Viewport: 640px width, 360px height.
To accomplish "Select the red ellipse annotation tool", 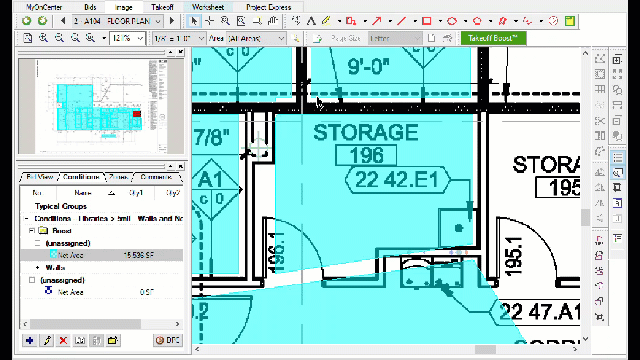I will 452,21.
